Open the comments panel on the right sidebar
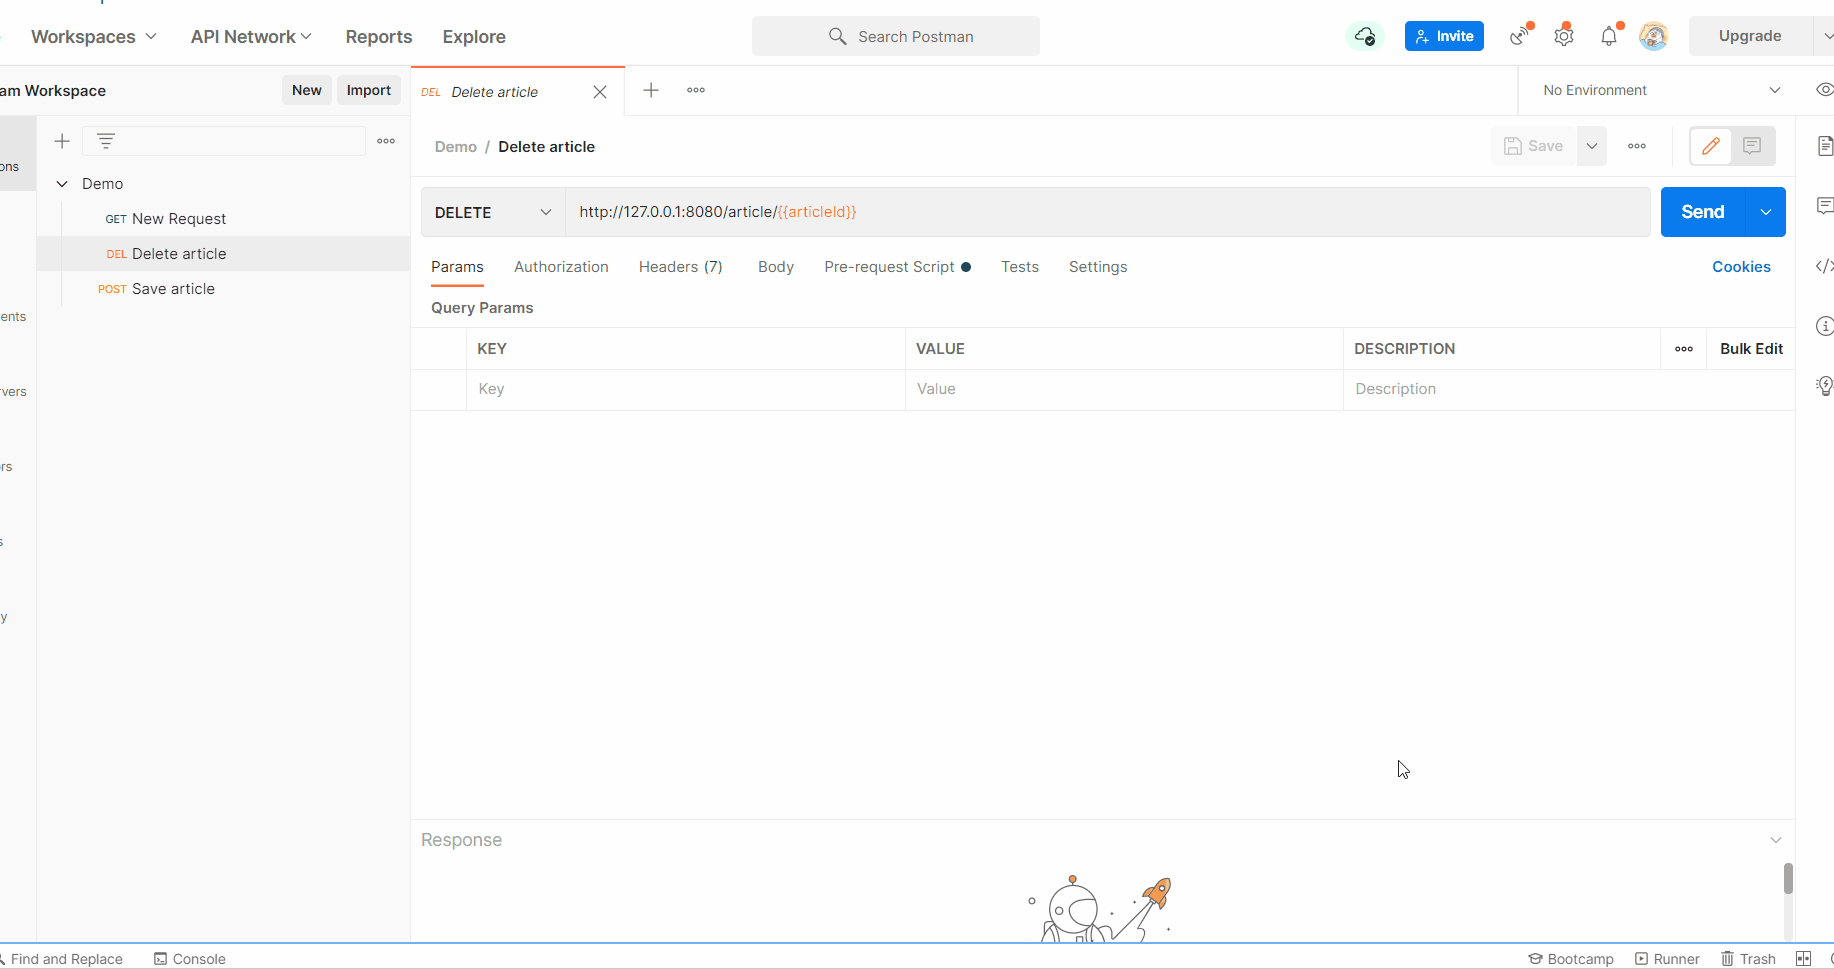This screenshot has width=1834, height=969. pos(1824,206)
